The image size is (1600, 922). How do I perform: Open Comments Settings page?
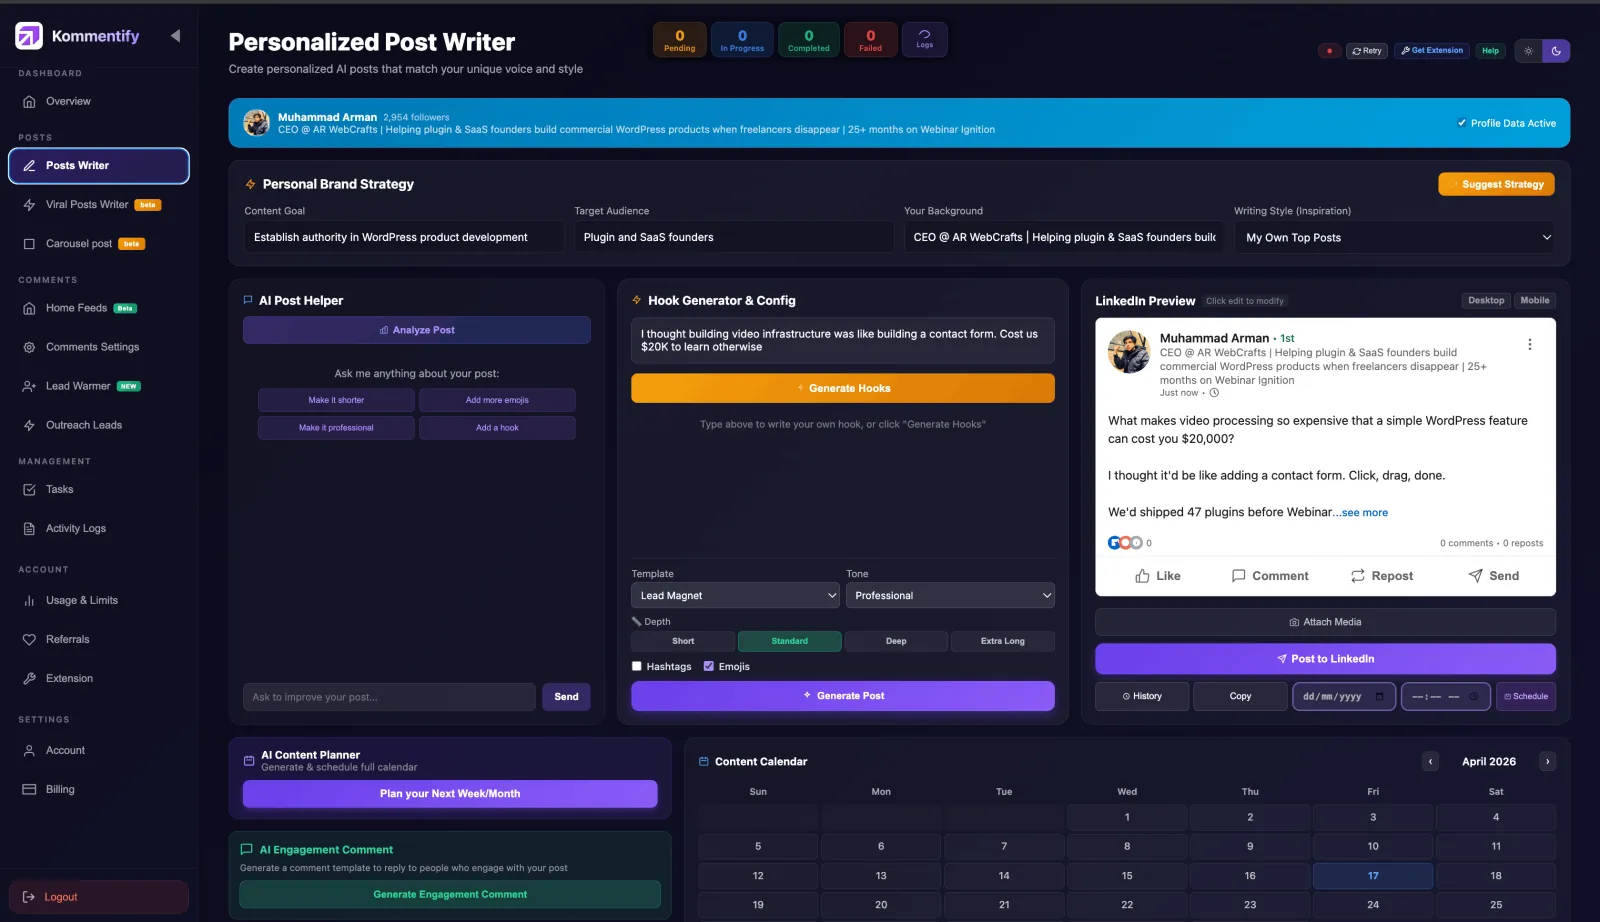[98, 347]
